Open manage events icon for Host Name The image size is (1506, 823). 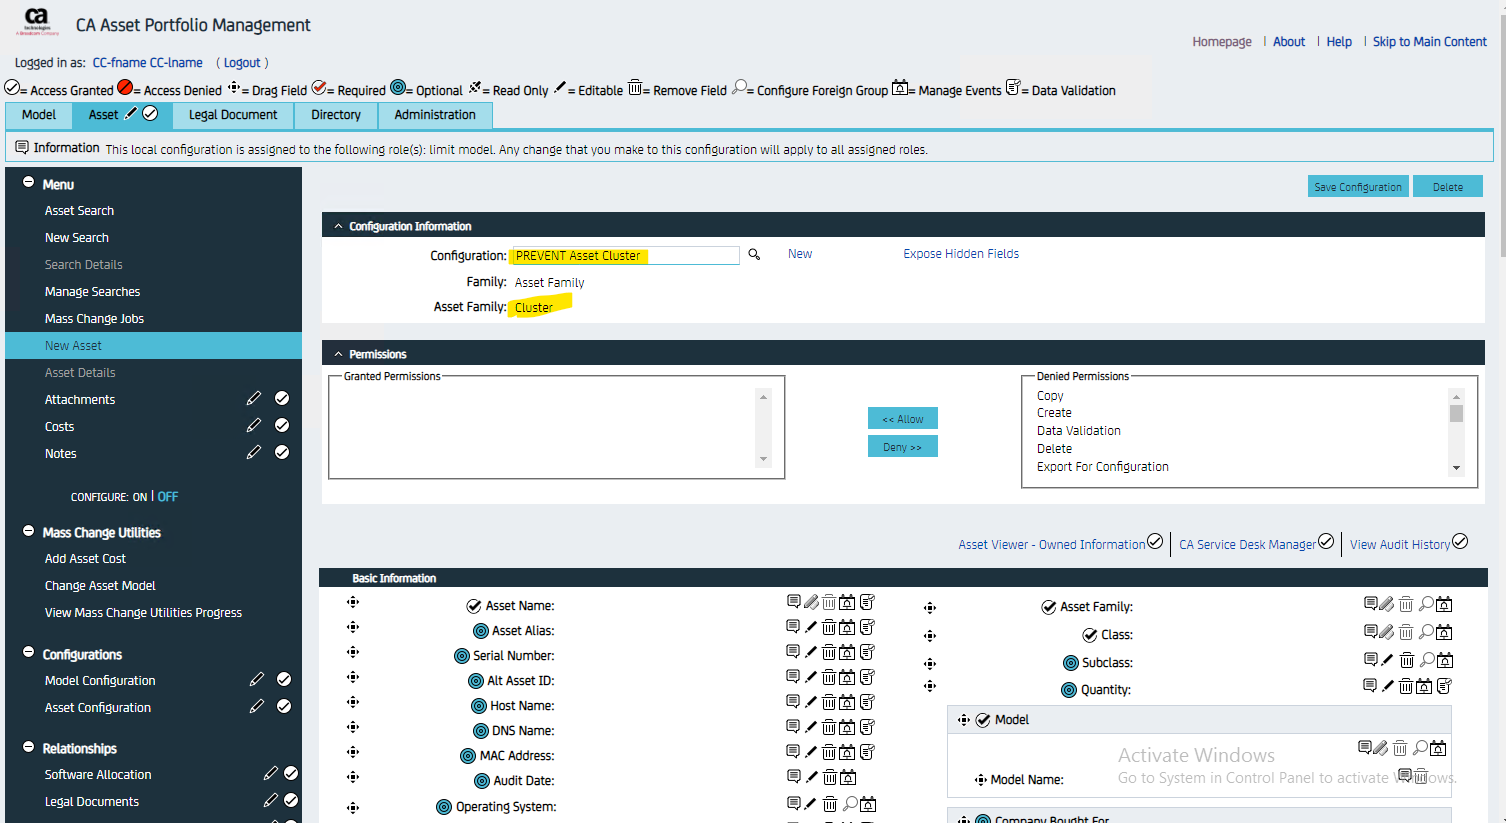click(847, 702)
